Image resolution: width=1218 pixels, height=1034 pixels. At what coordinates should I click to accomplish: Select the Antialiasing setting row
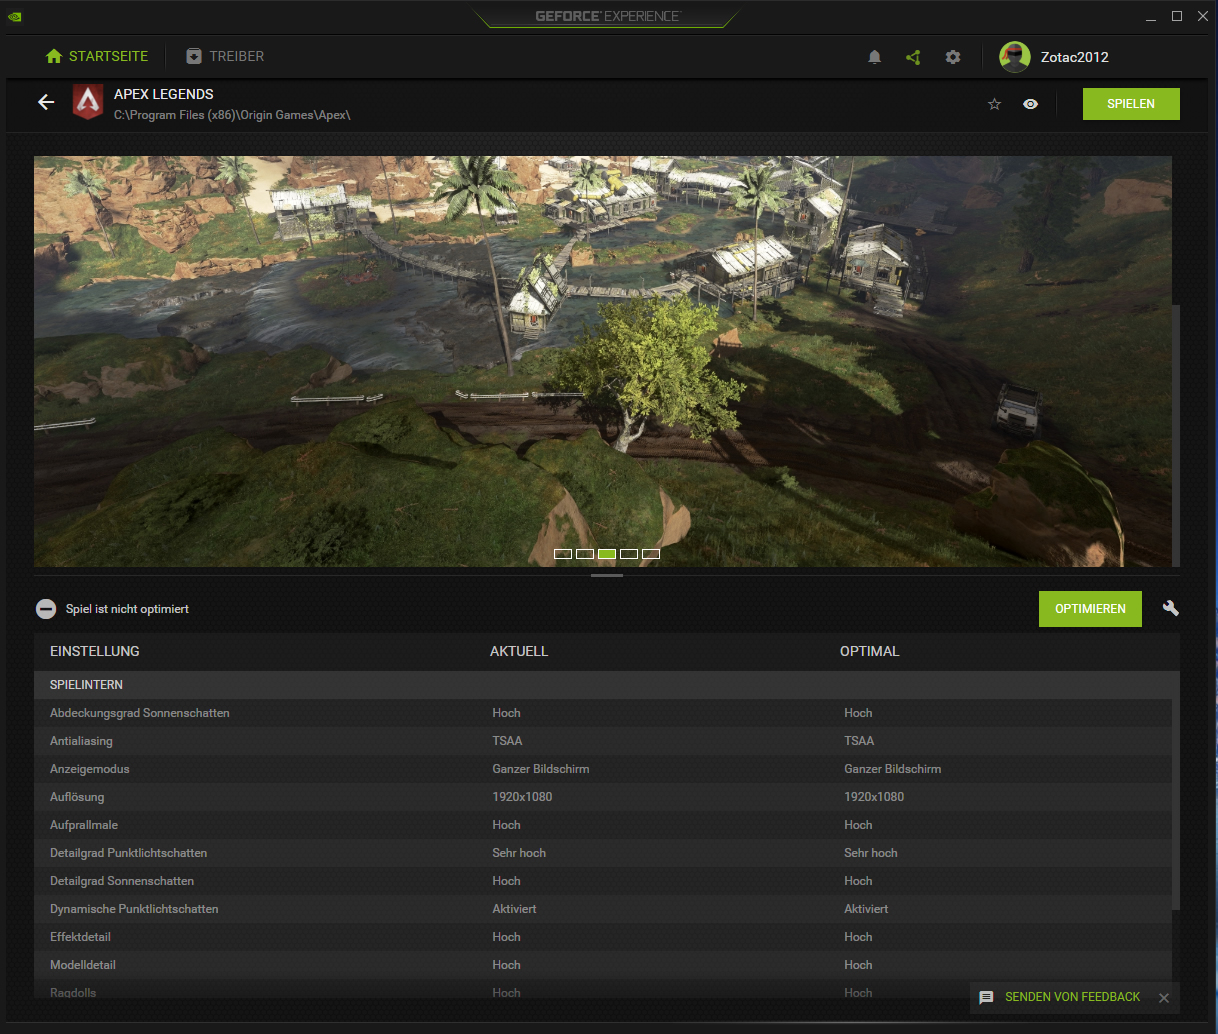coord(603,741)
